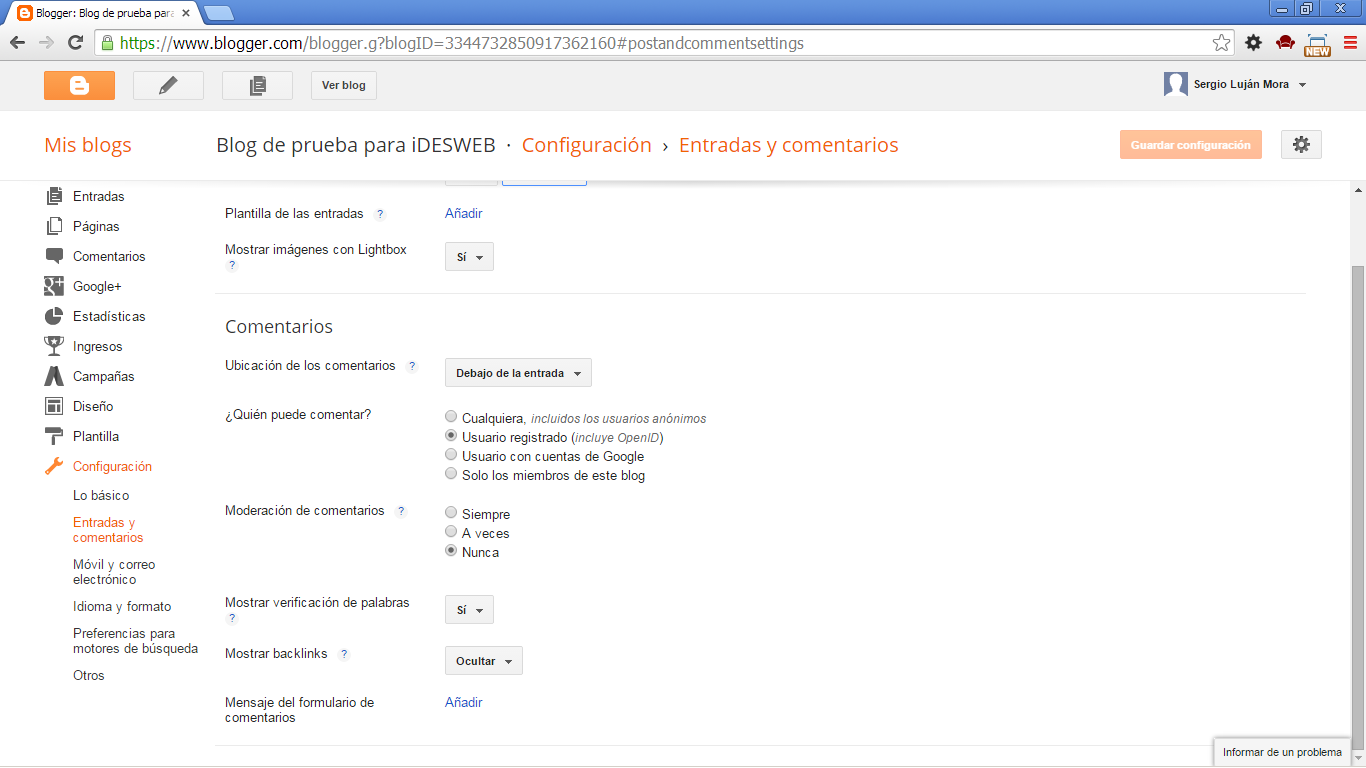Open Entradas y comentarios submenu
Image resolution: width=1366 pixels, height=768 pixels.
[x=108, y=530]
